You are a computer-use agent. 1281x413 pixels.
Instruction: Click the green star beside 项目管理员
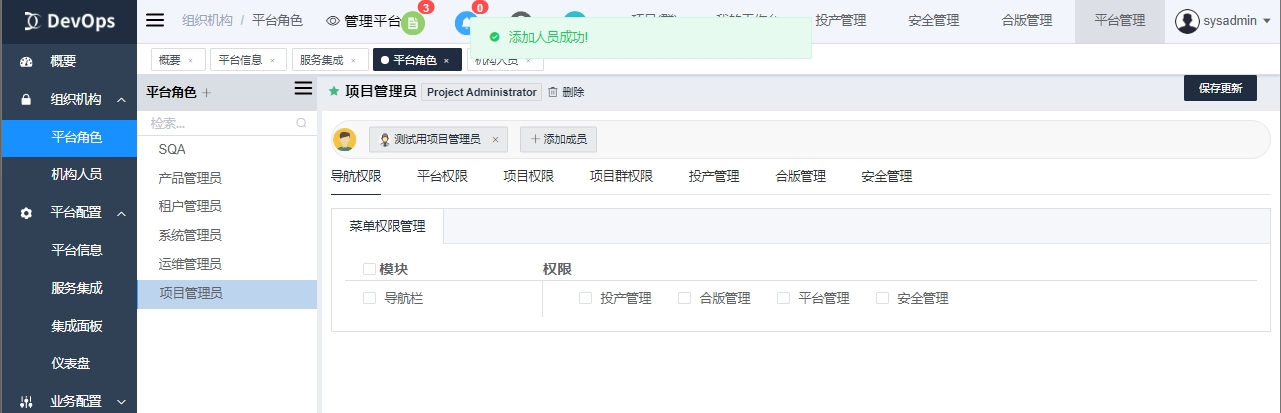coord(334,91)
